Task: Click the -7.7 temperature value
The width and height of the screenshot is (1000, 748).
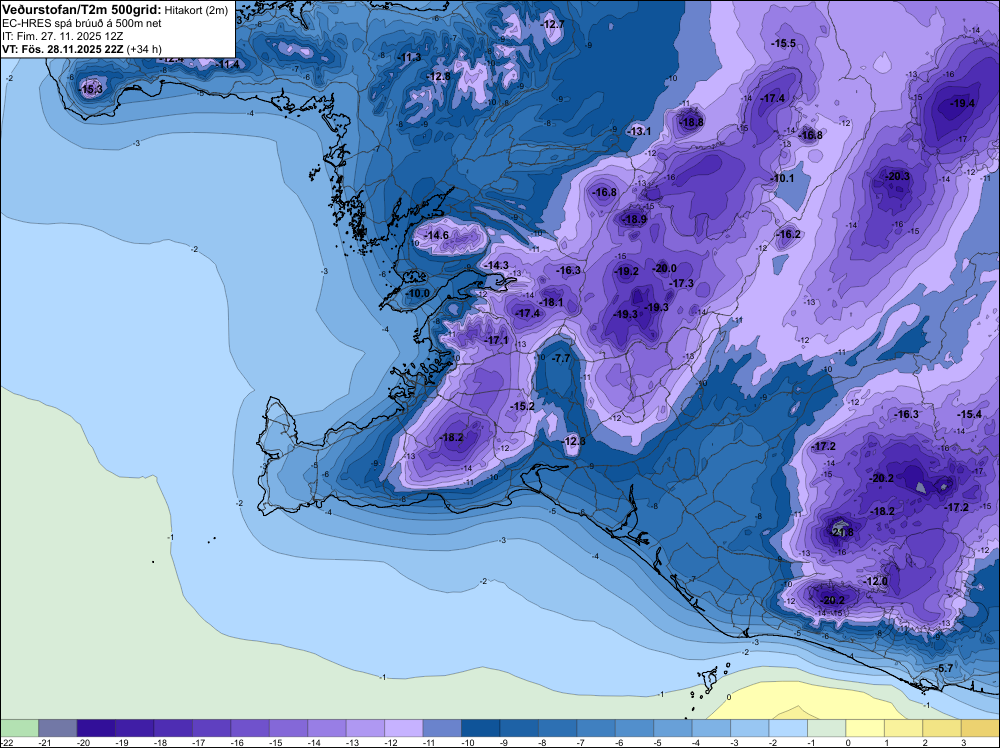Action: [561, 359]
